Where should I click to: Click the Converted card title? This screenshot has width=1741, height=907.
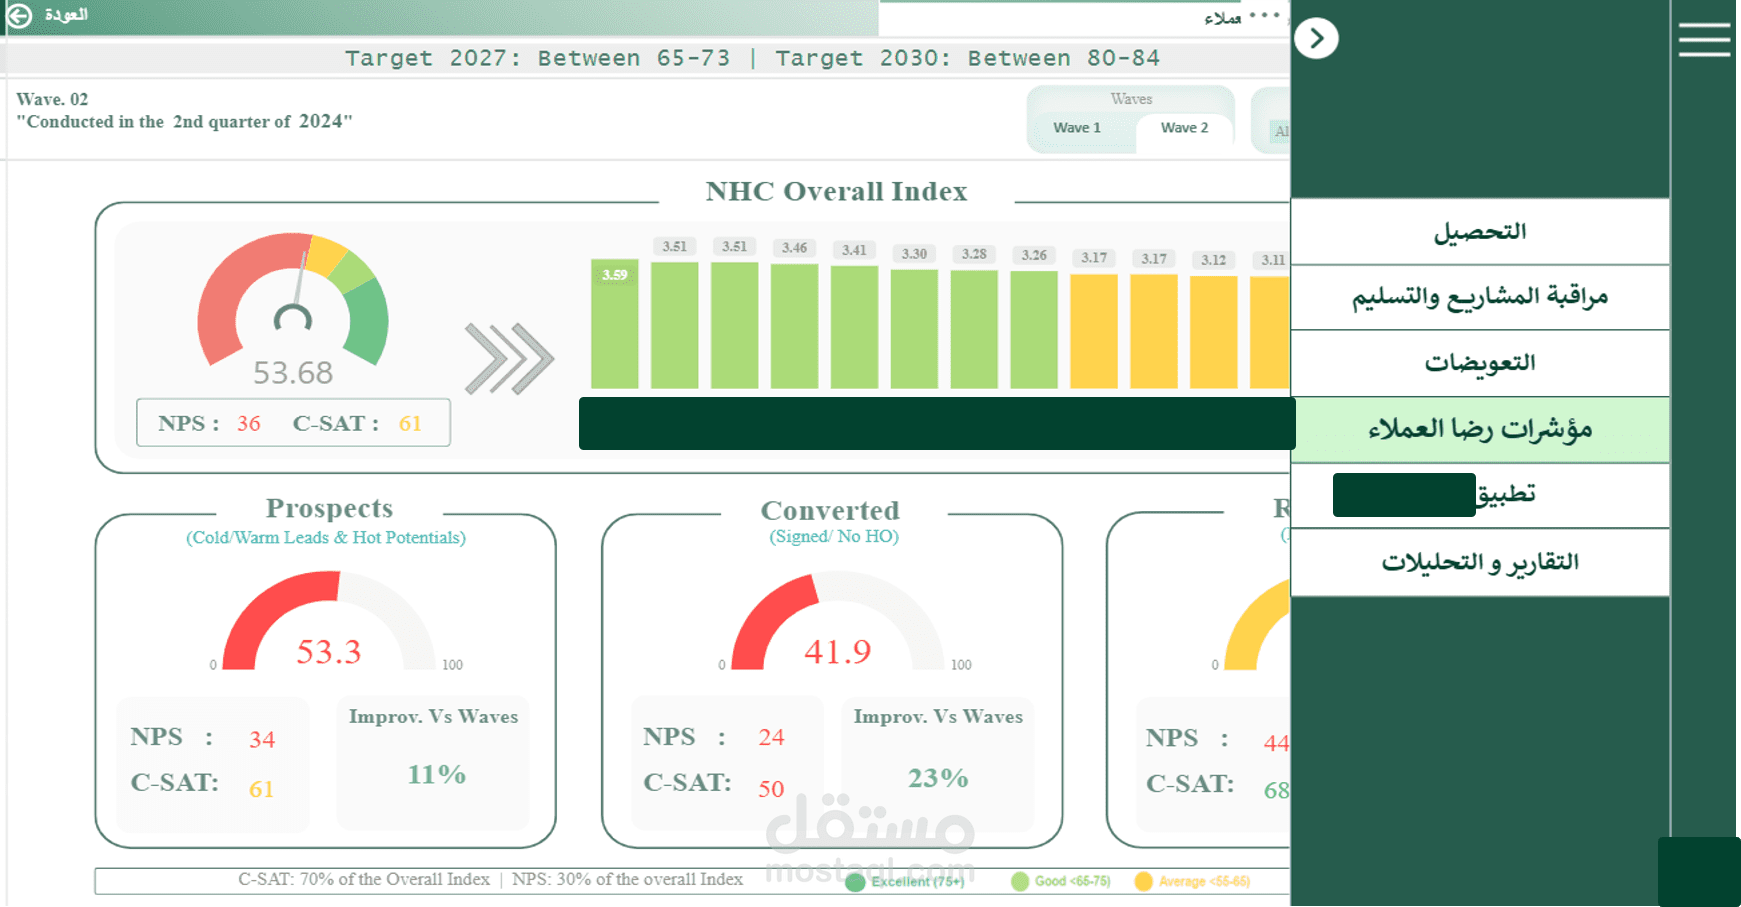pyautogui.click(x=830, y=510)
